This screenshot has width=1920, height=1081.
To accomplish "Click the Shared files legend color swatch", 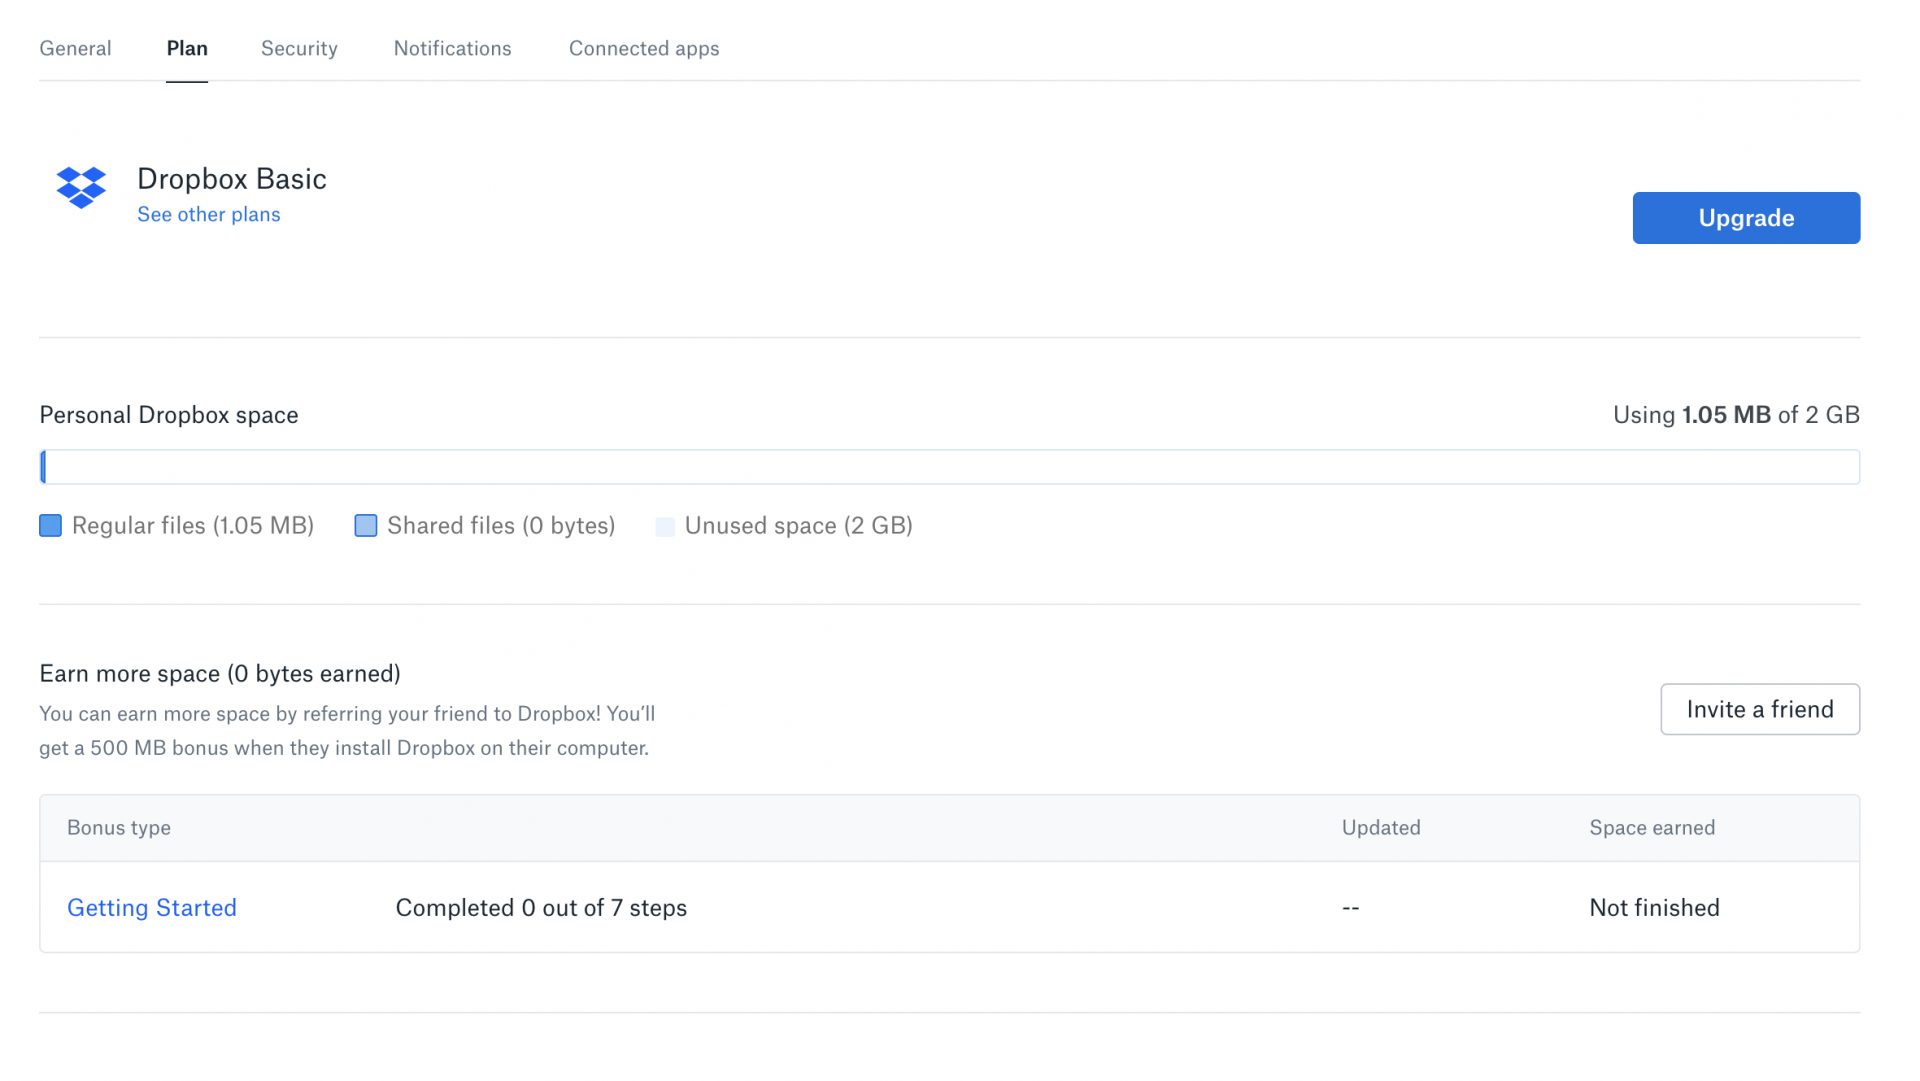I will 366,526.
